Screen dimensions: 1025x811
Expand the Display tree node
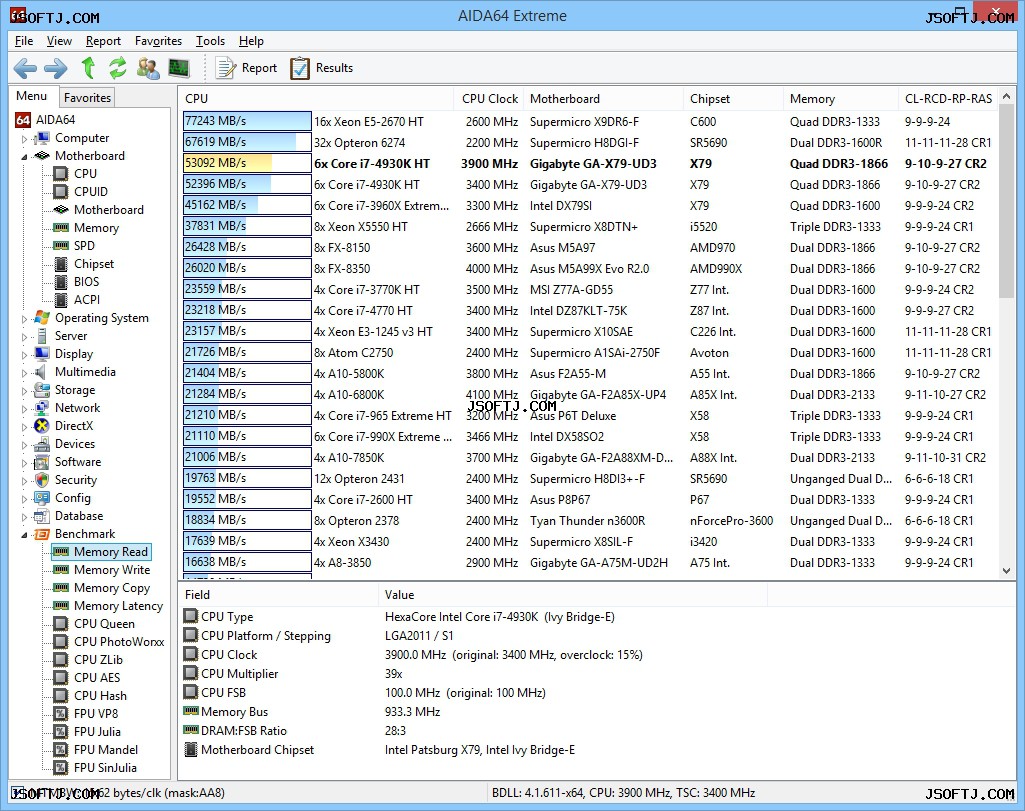point(25,355)
